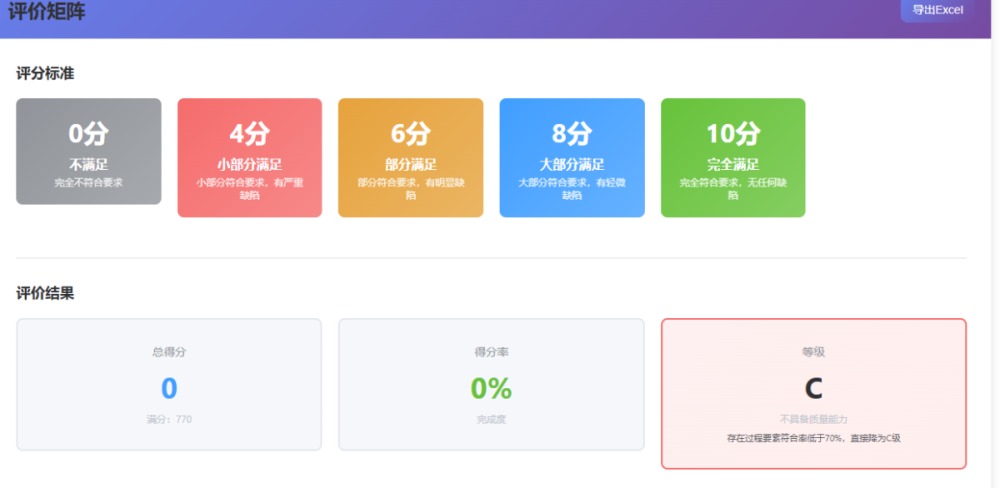
Task: Select the red 4分 小部分满足 card
Action: tap(249, 157)
